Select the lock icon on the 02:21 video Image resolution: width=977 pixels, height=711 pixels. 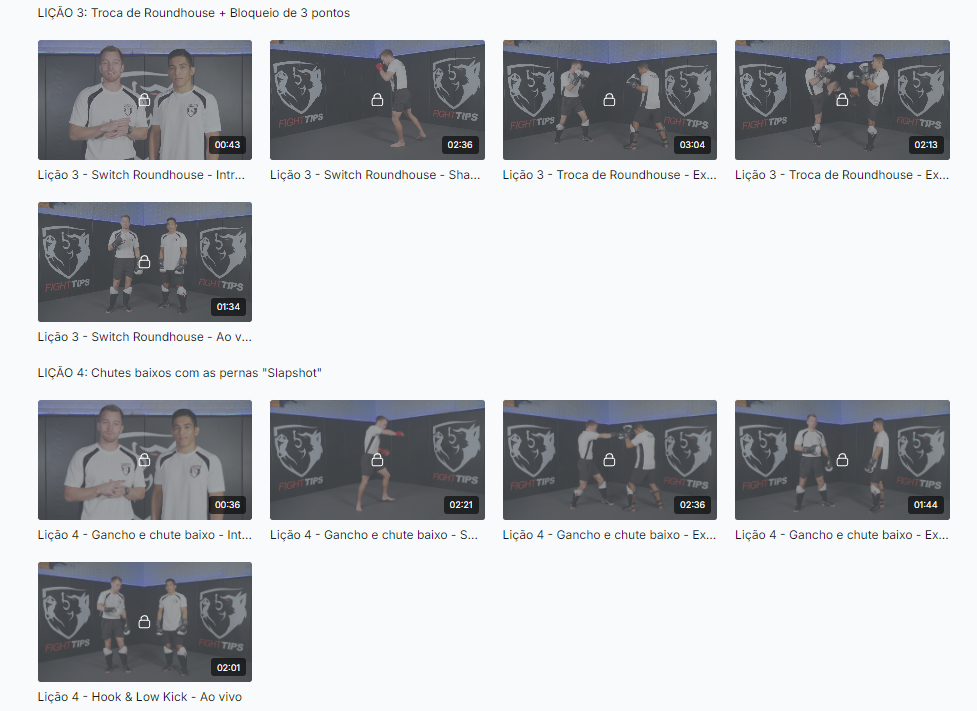[x=377, y=460]
